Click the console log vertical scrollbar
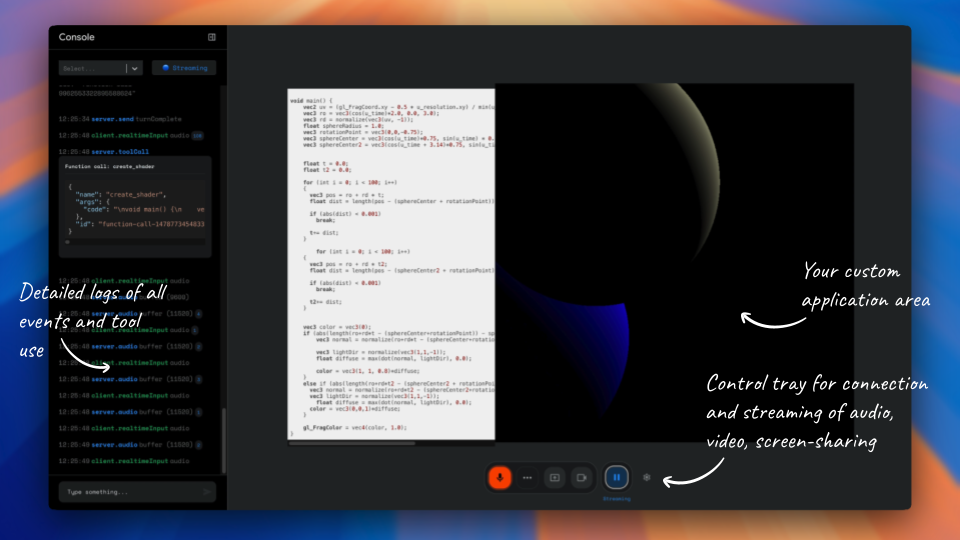This screenshot has height=540, width=960. tap(223, 438)
